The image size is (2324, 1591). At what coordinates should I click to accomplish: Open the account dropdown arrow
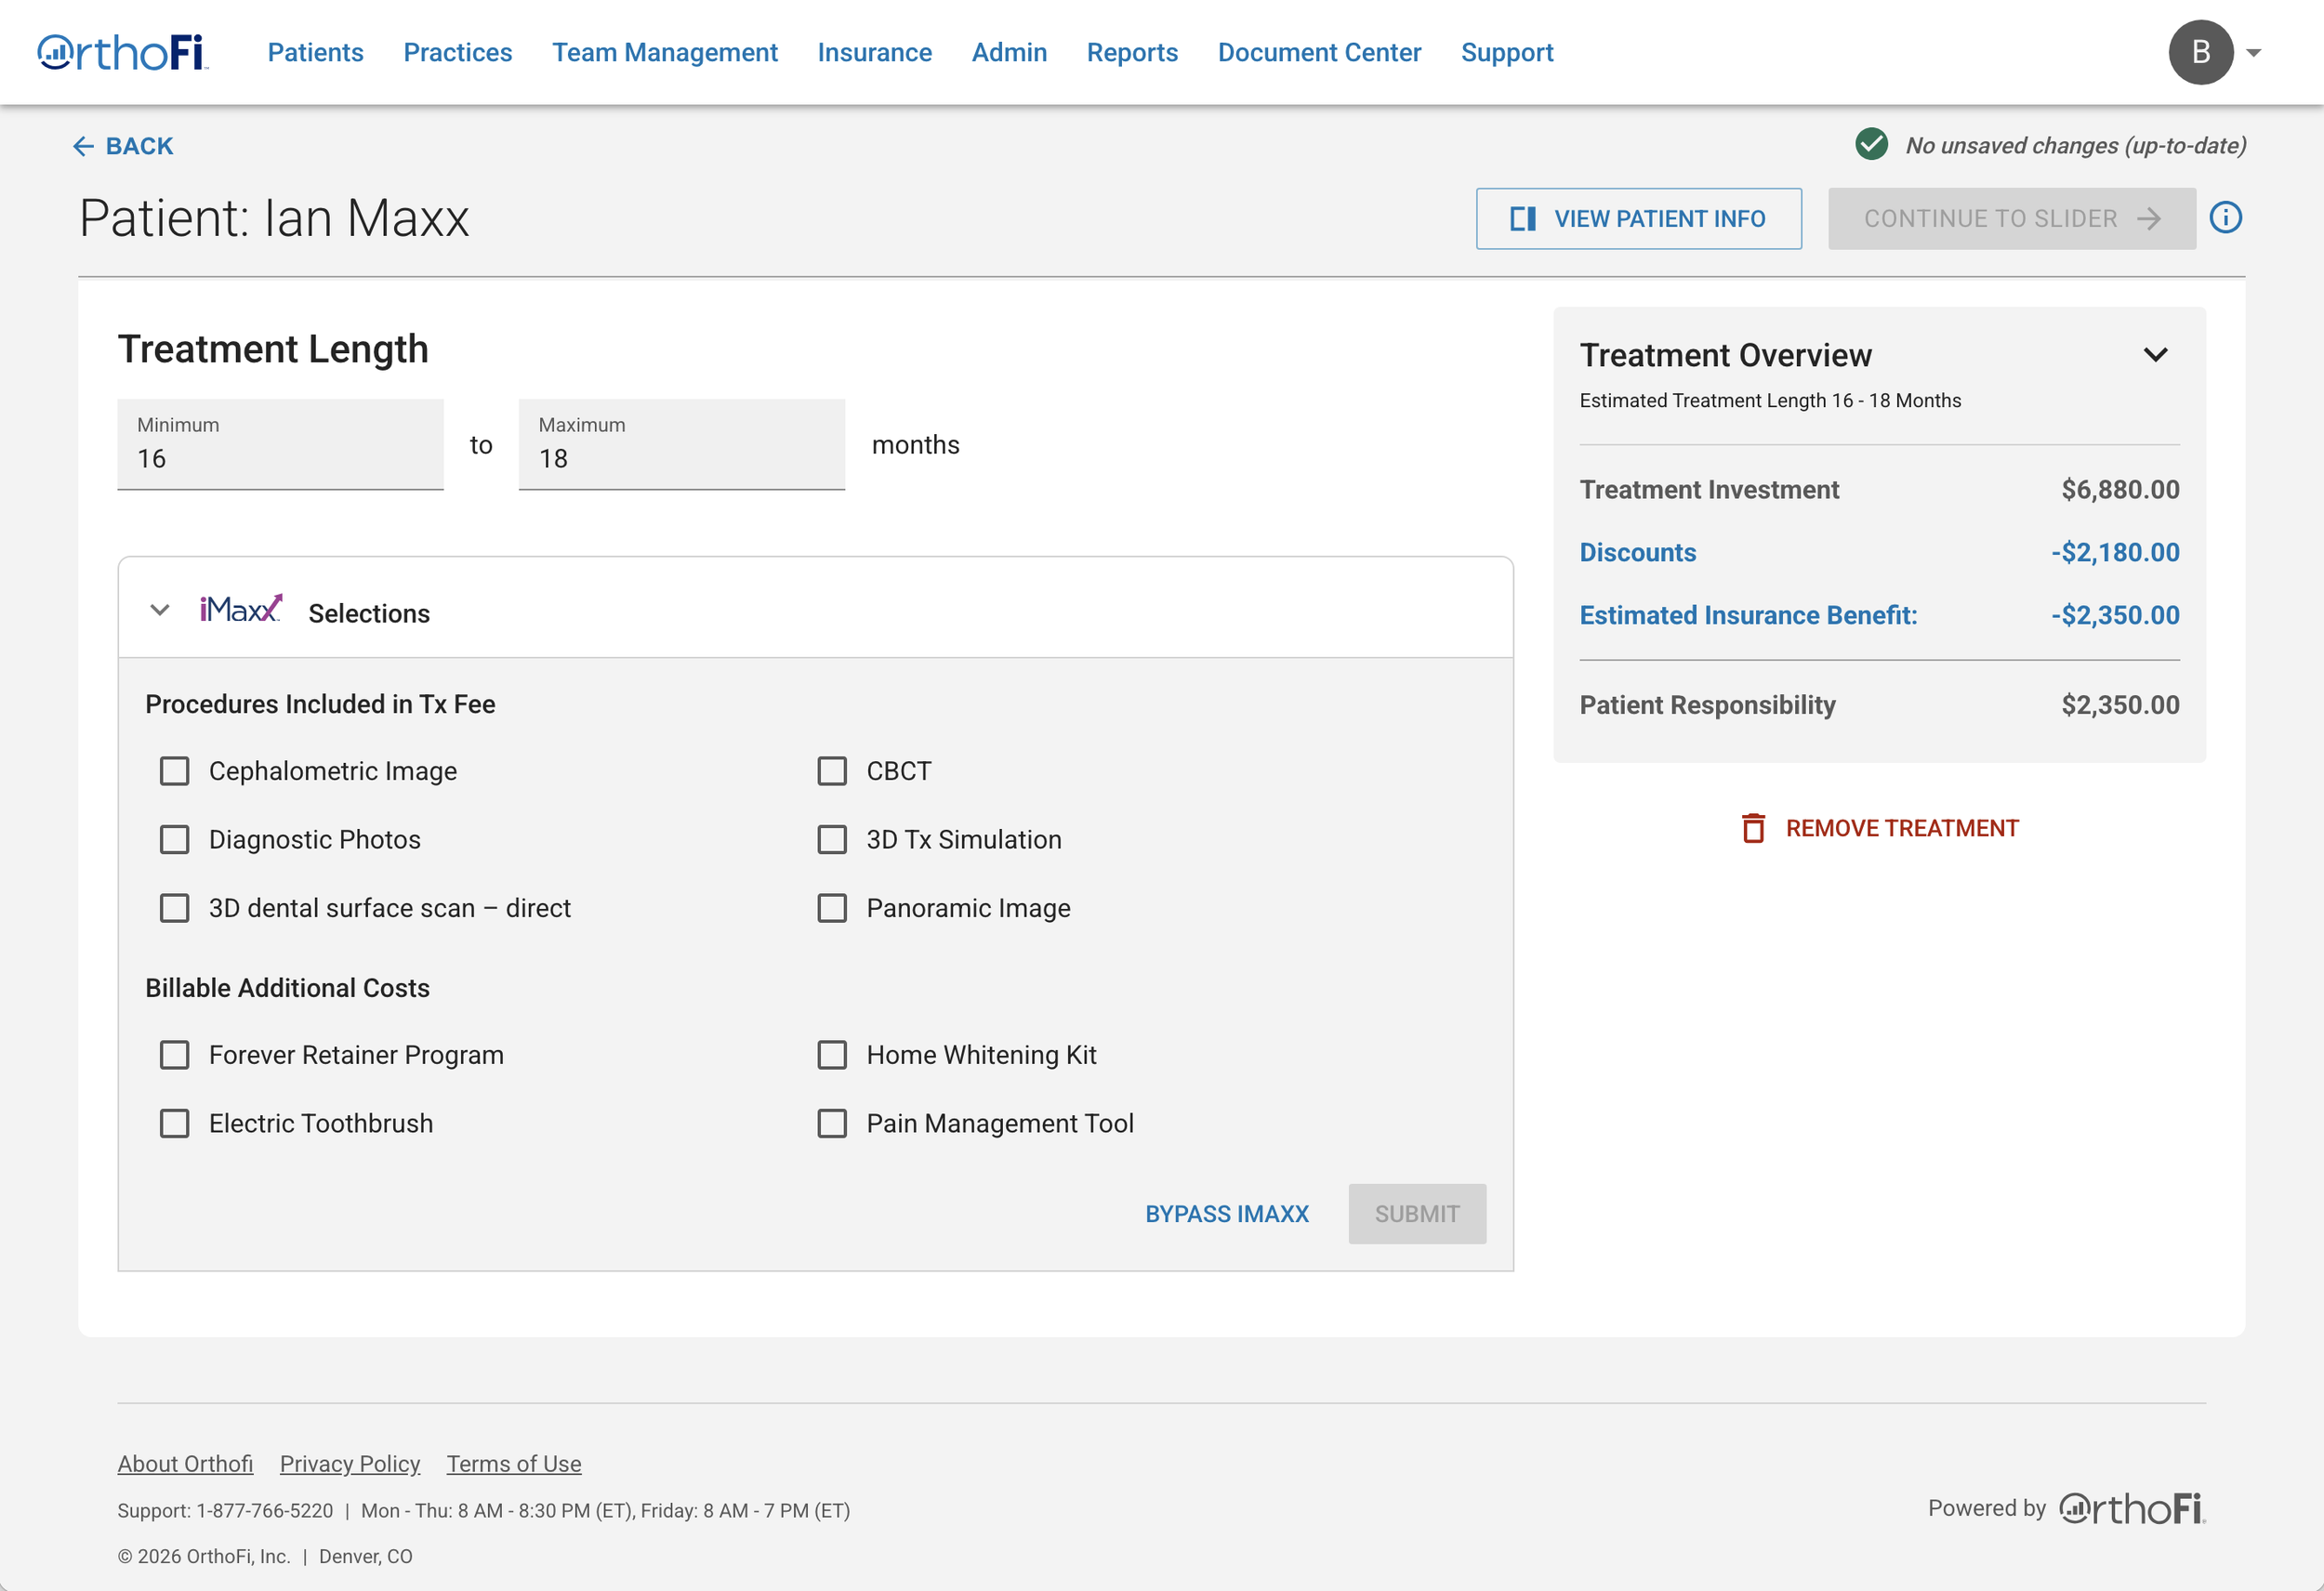click(2253, 53)
